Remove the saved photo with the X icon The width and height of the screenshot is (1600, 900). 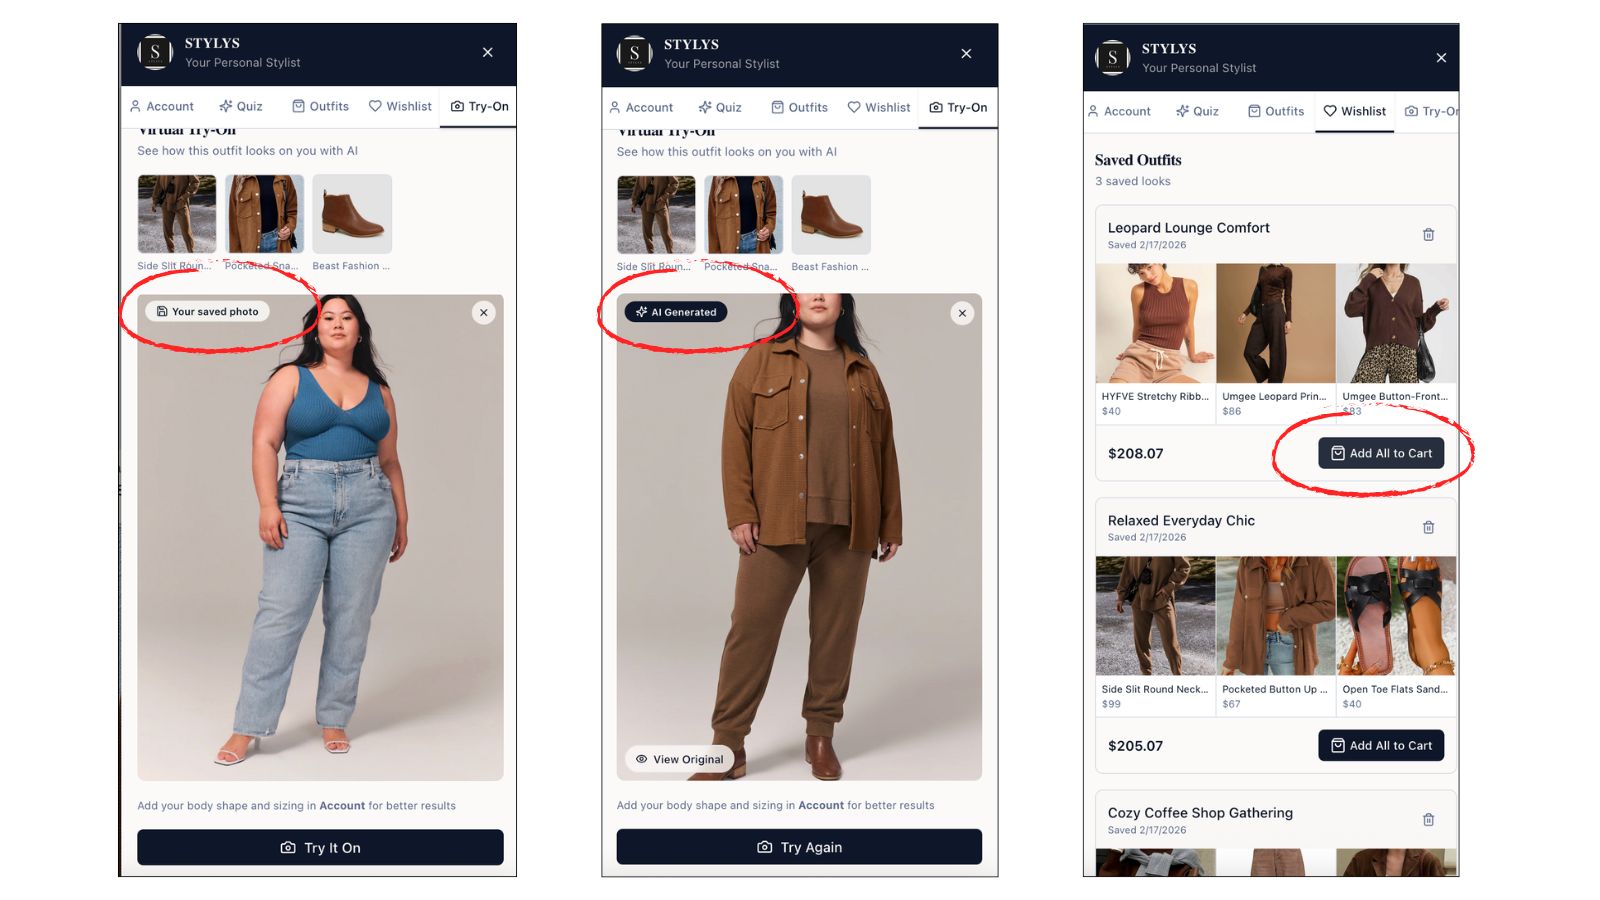pyautogui.click(x=484, y=313)
